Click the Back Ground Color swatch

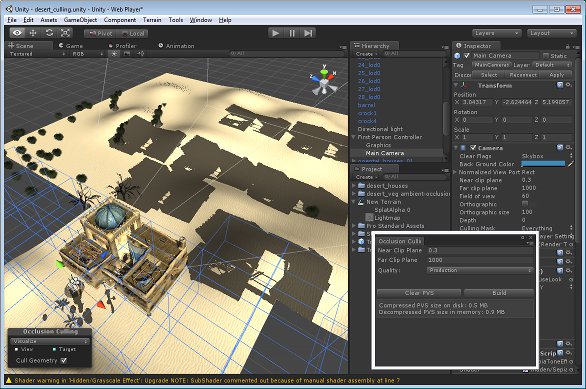pos(543,164)
